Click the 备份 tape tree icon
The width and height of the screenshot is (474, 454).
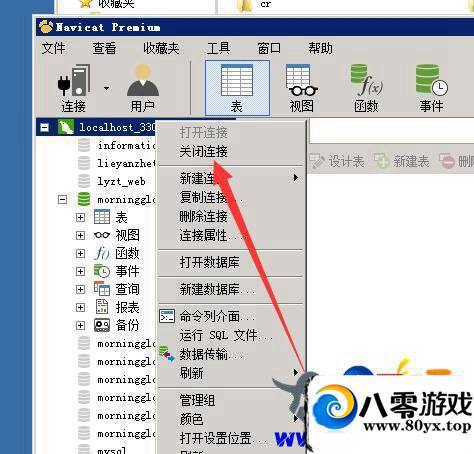coord(102,325)
